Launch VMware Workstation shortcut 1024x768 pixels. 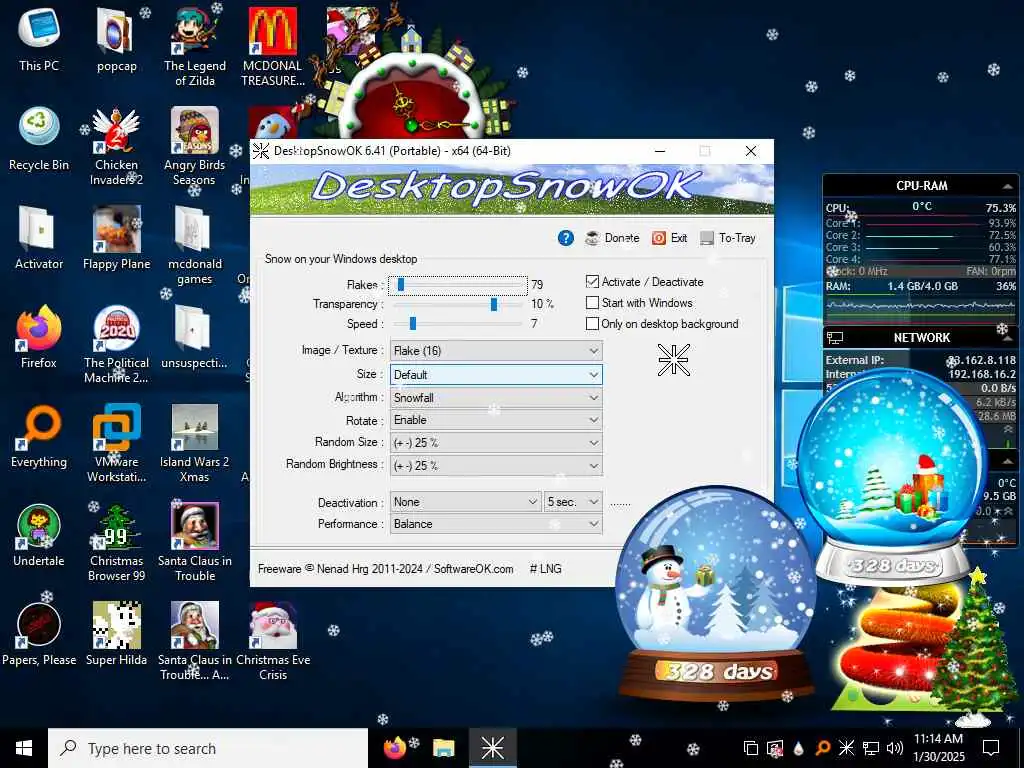116,443
